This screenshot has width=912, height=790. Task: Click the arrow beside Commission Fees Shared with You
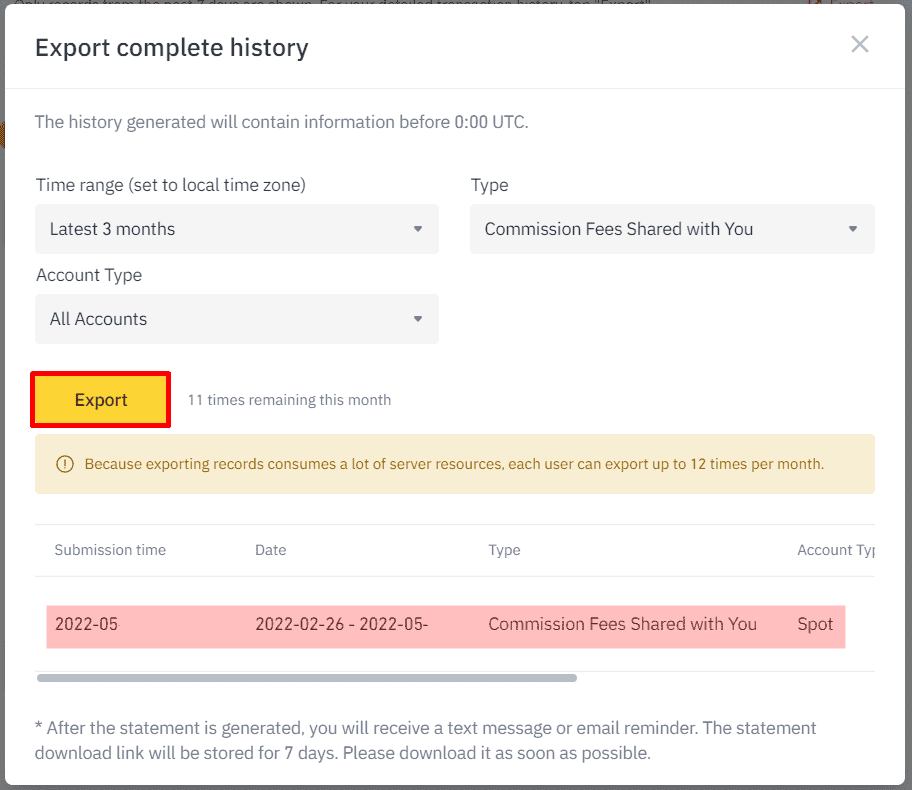point(853,229)
